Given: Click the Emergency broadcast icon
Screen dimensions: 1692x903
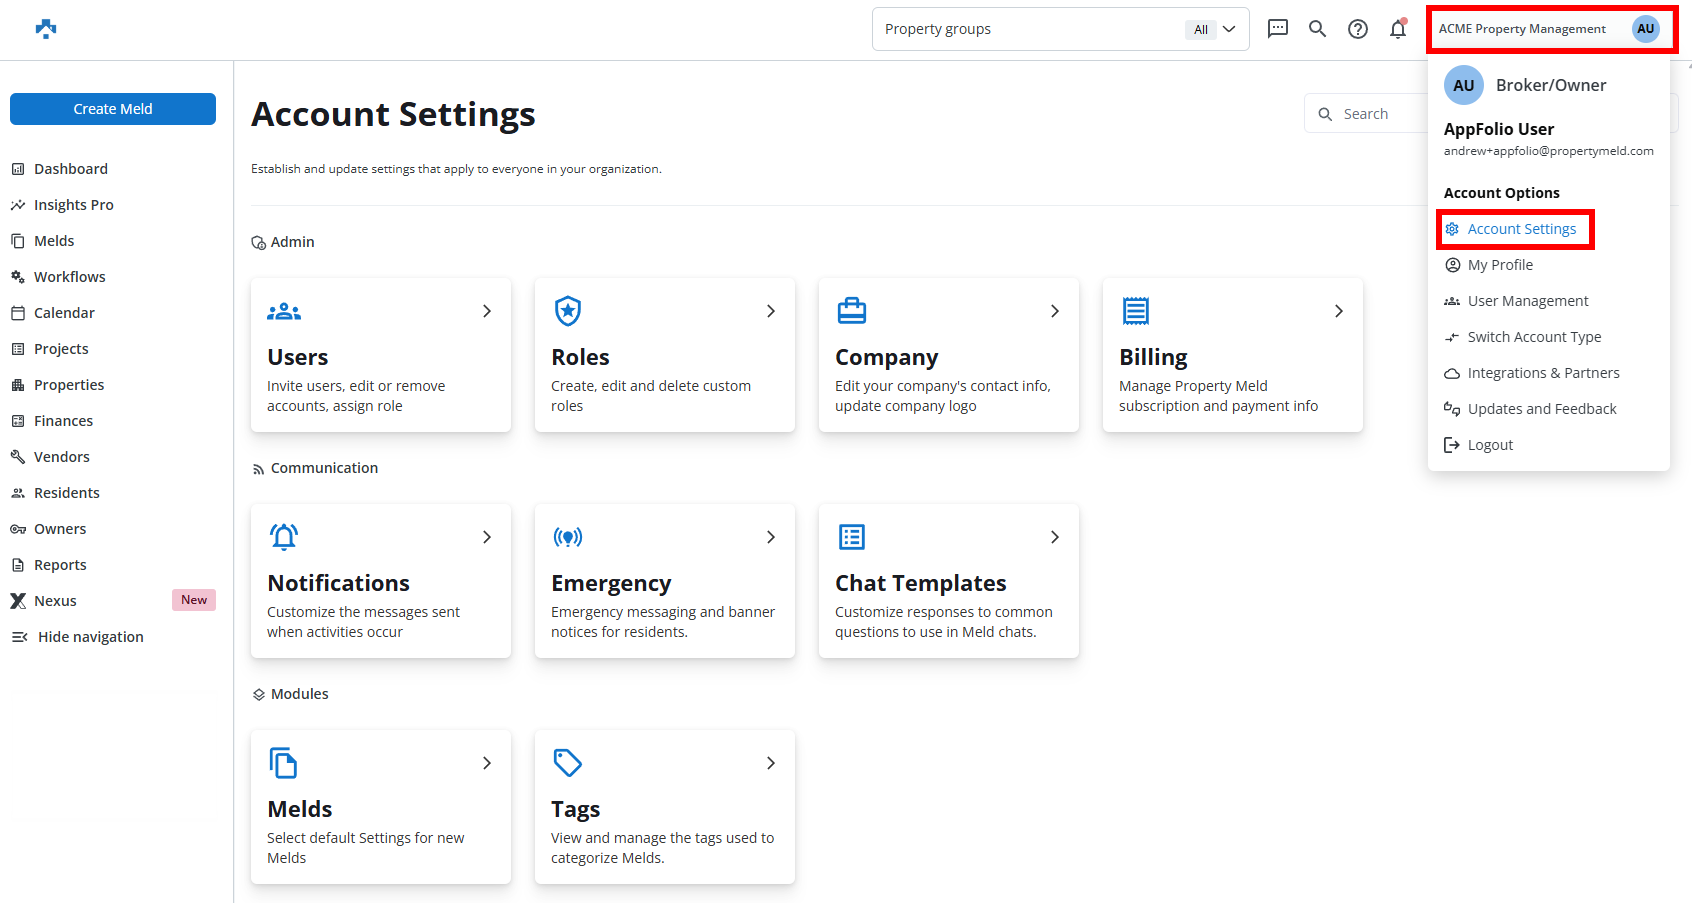Looking at the screenshot, I should point(568,537).
